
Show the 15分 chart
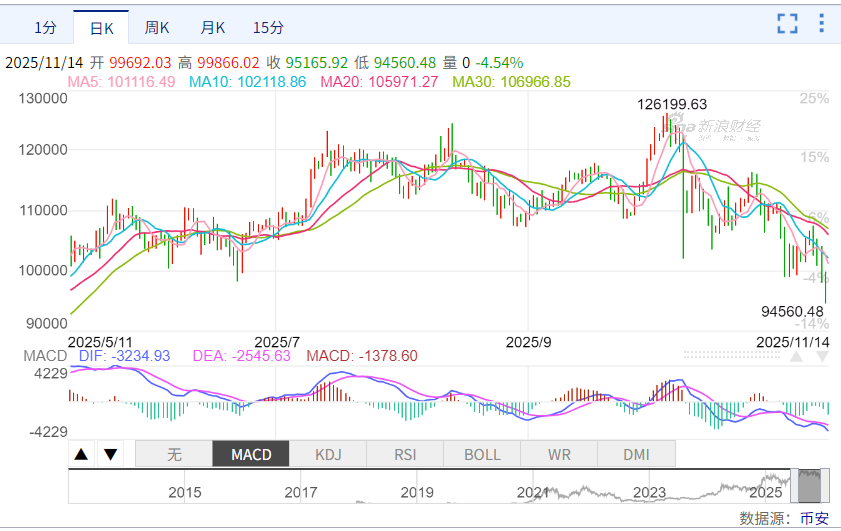(268, 27)
